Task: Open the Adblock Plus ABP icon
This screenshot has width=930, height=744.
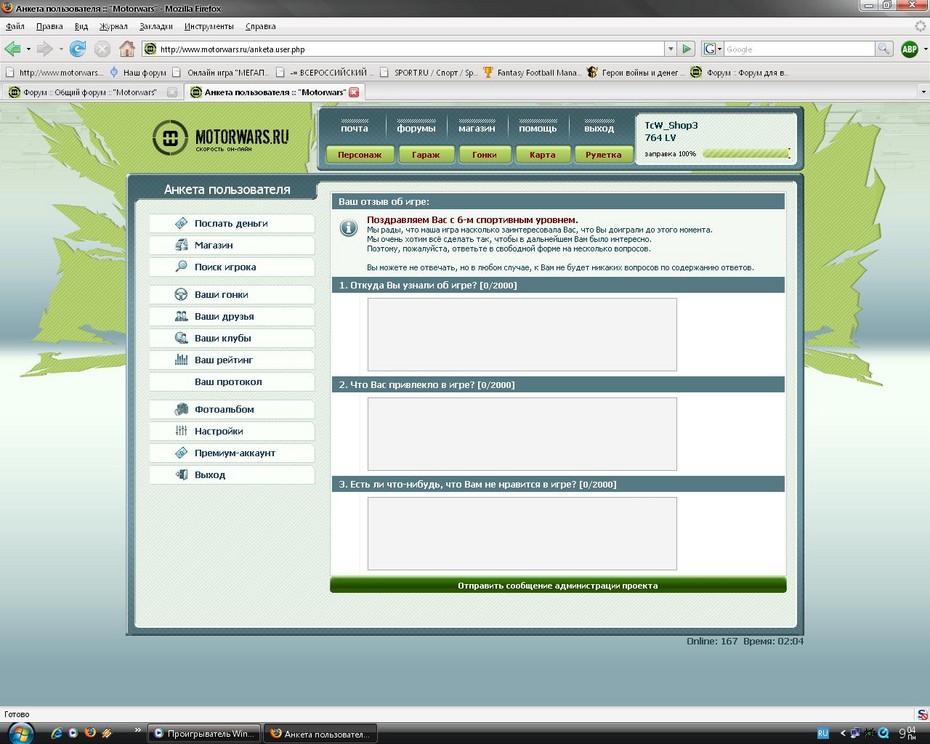Action: point(909,49)
